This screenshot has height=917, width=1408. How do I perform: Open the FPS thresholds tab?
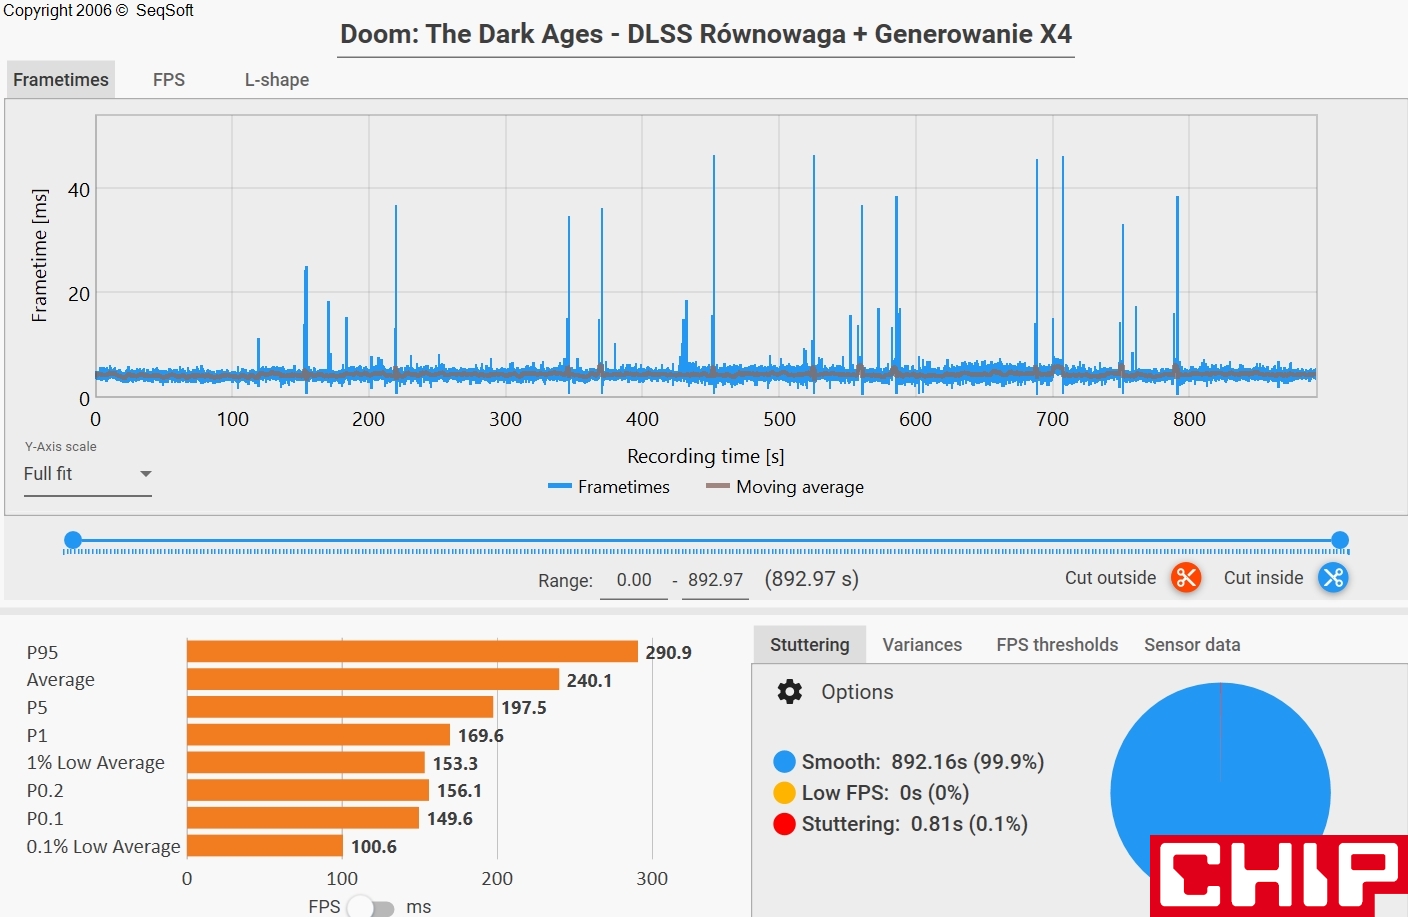tap(1057, 645)
